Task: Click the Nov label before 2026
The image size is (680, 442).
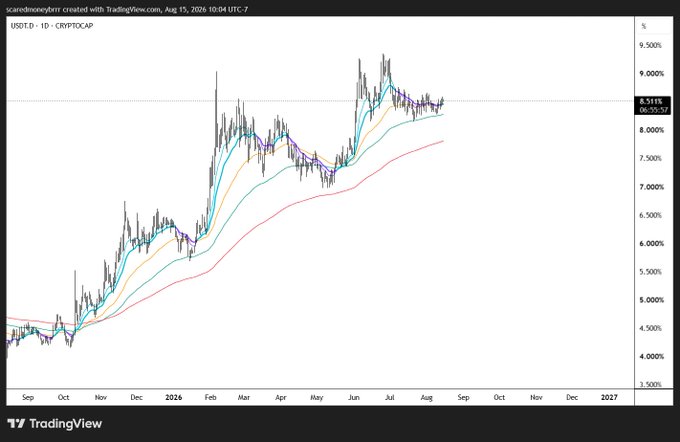Action: pos(101,397)
